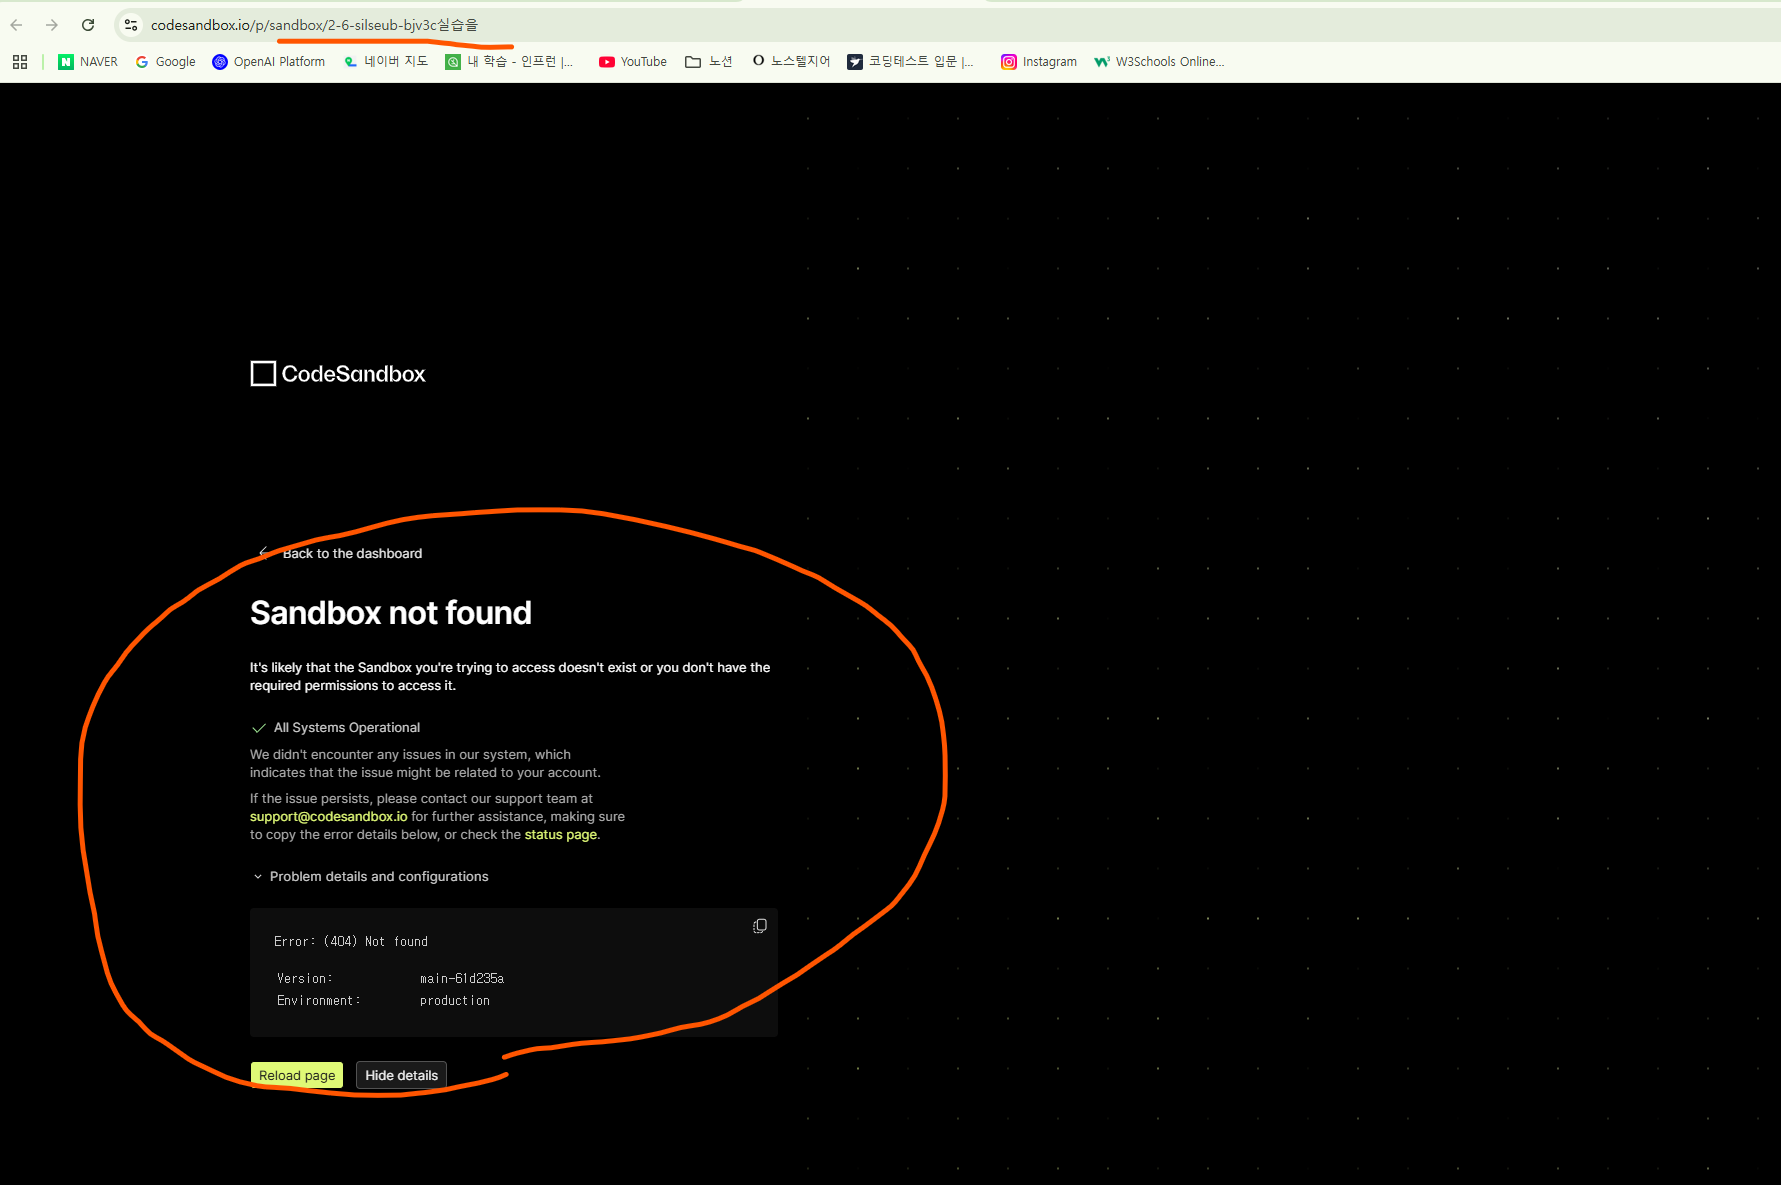1781x1185 pixels.
Task: Click the browser forward arrow
Action: click(52, 25)
